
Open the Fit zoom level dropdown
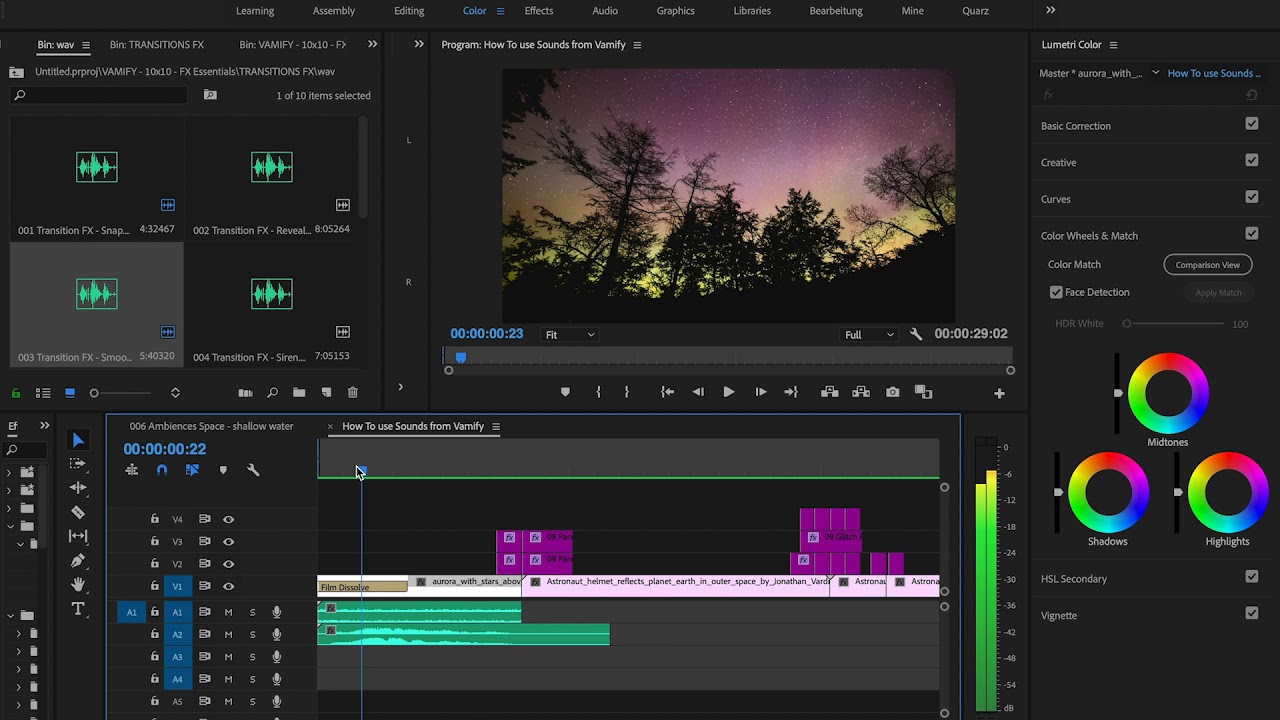570,335
